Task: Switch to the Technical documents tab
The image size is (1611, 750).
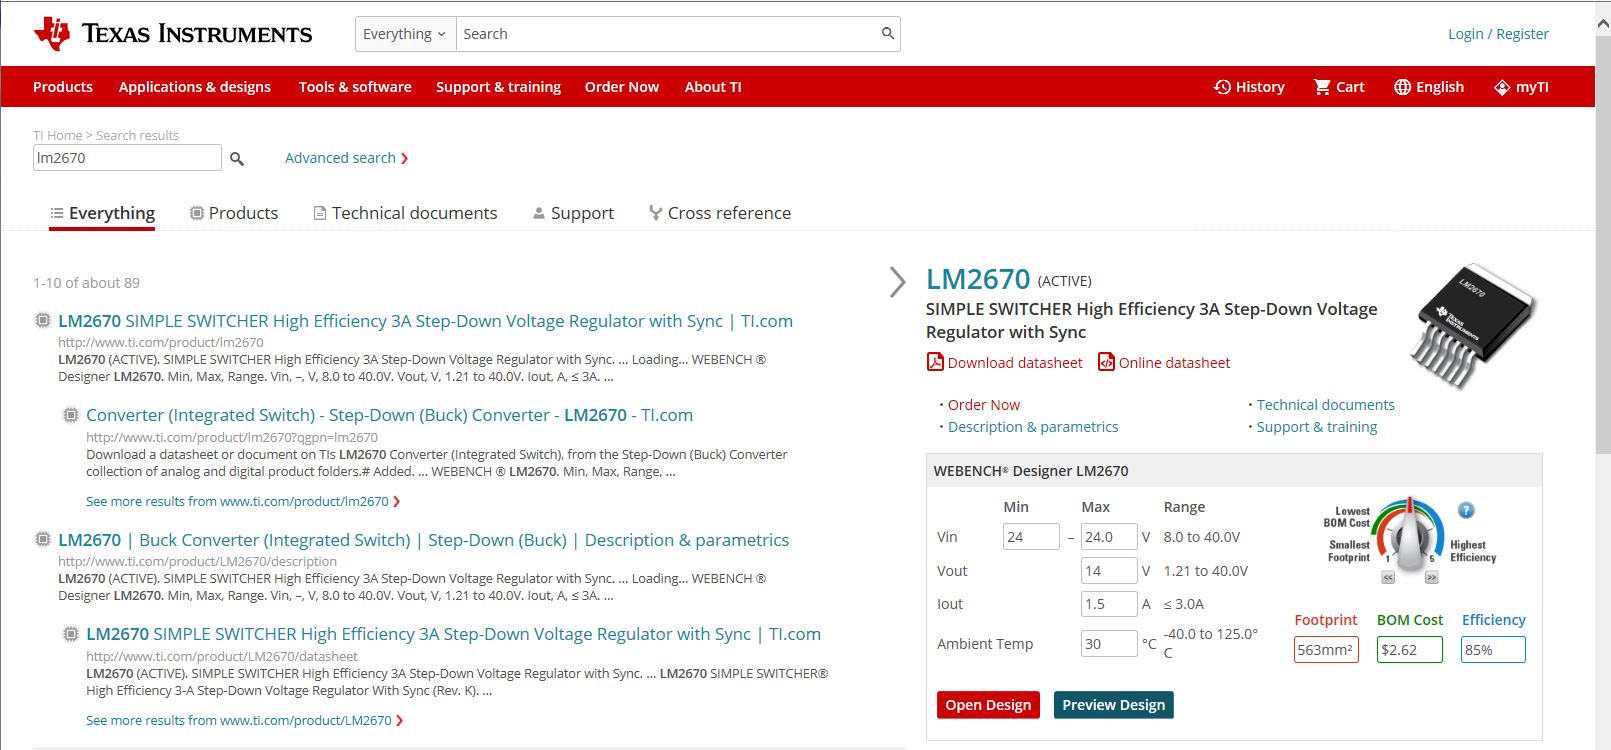Action: (405, 213)
